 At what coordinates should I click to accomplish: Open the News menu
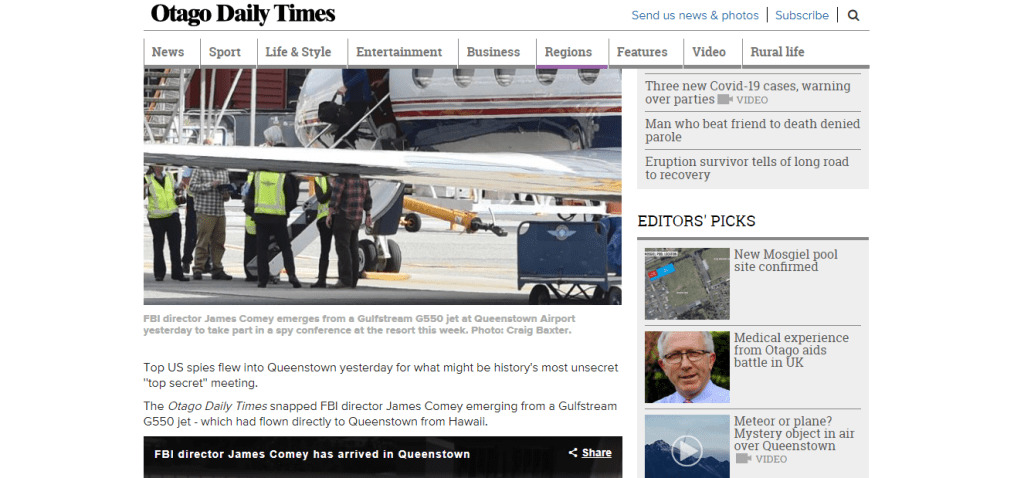(168, 52)
